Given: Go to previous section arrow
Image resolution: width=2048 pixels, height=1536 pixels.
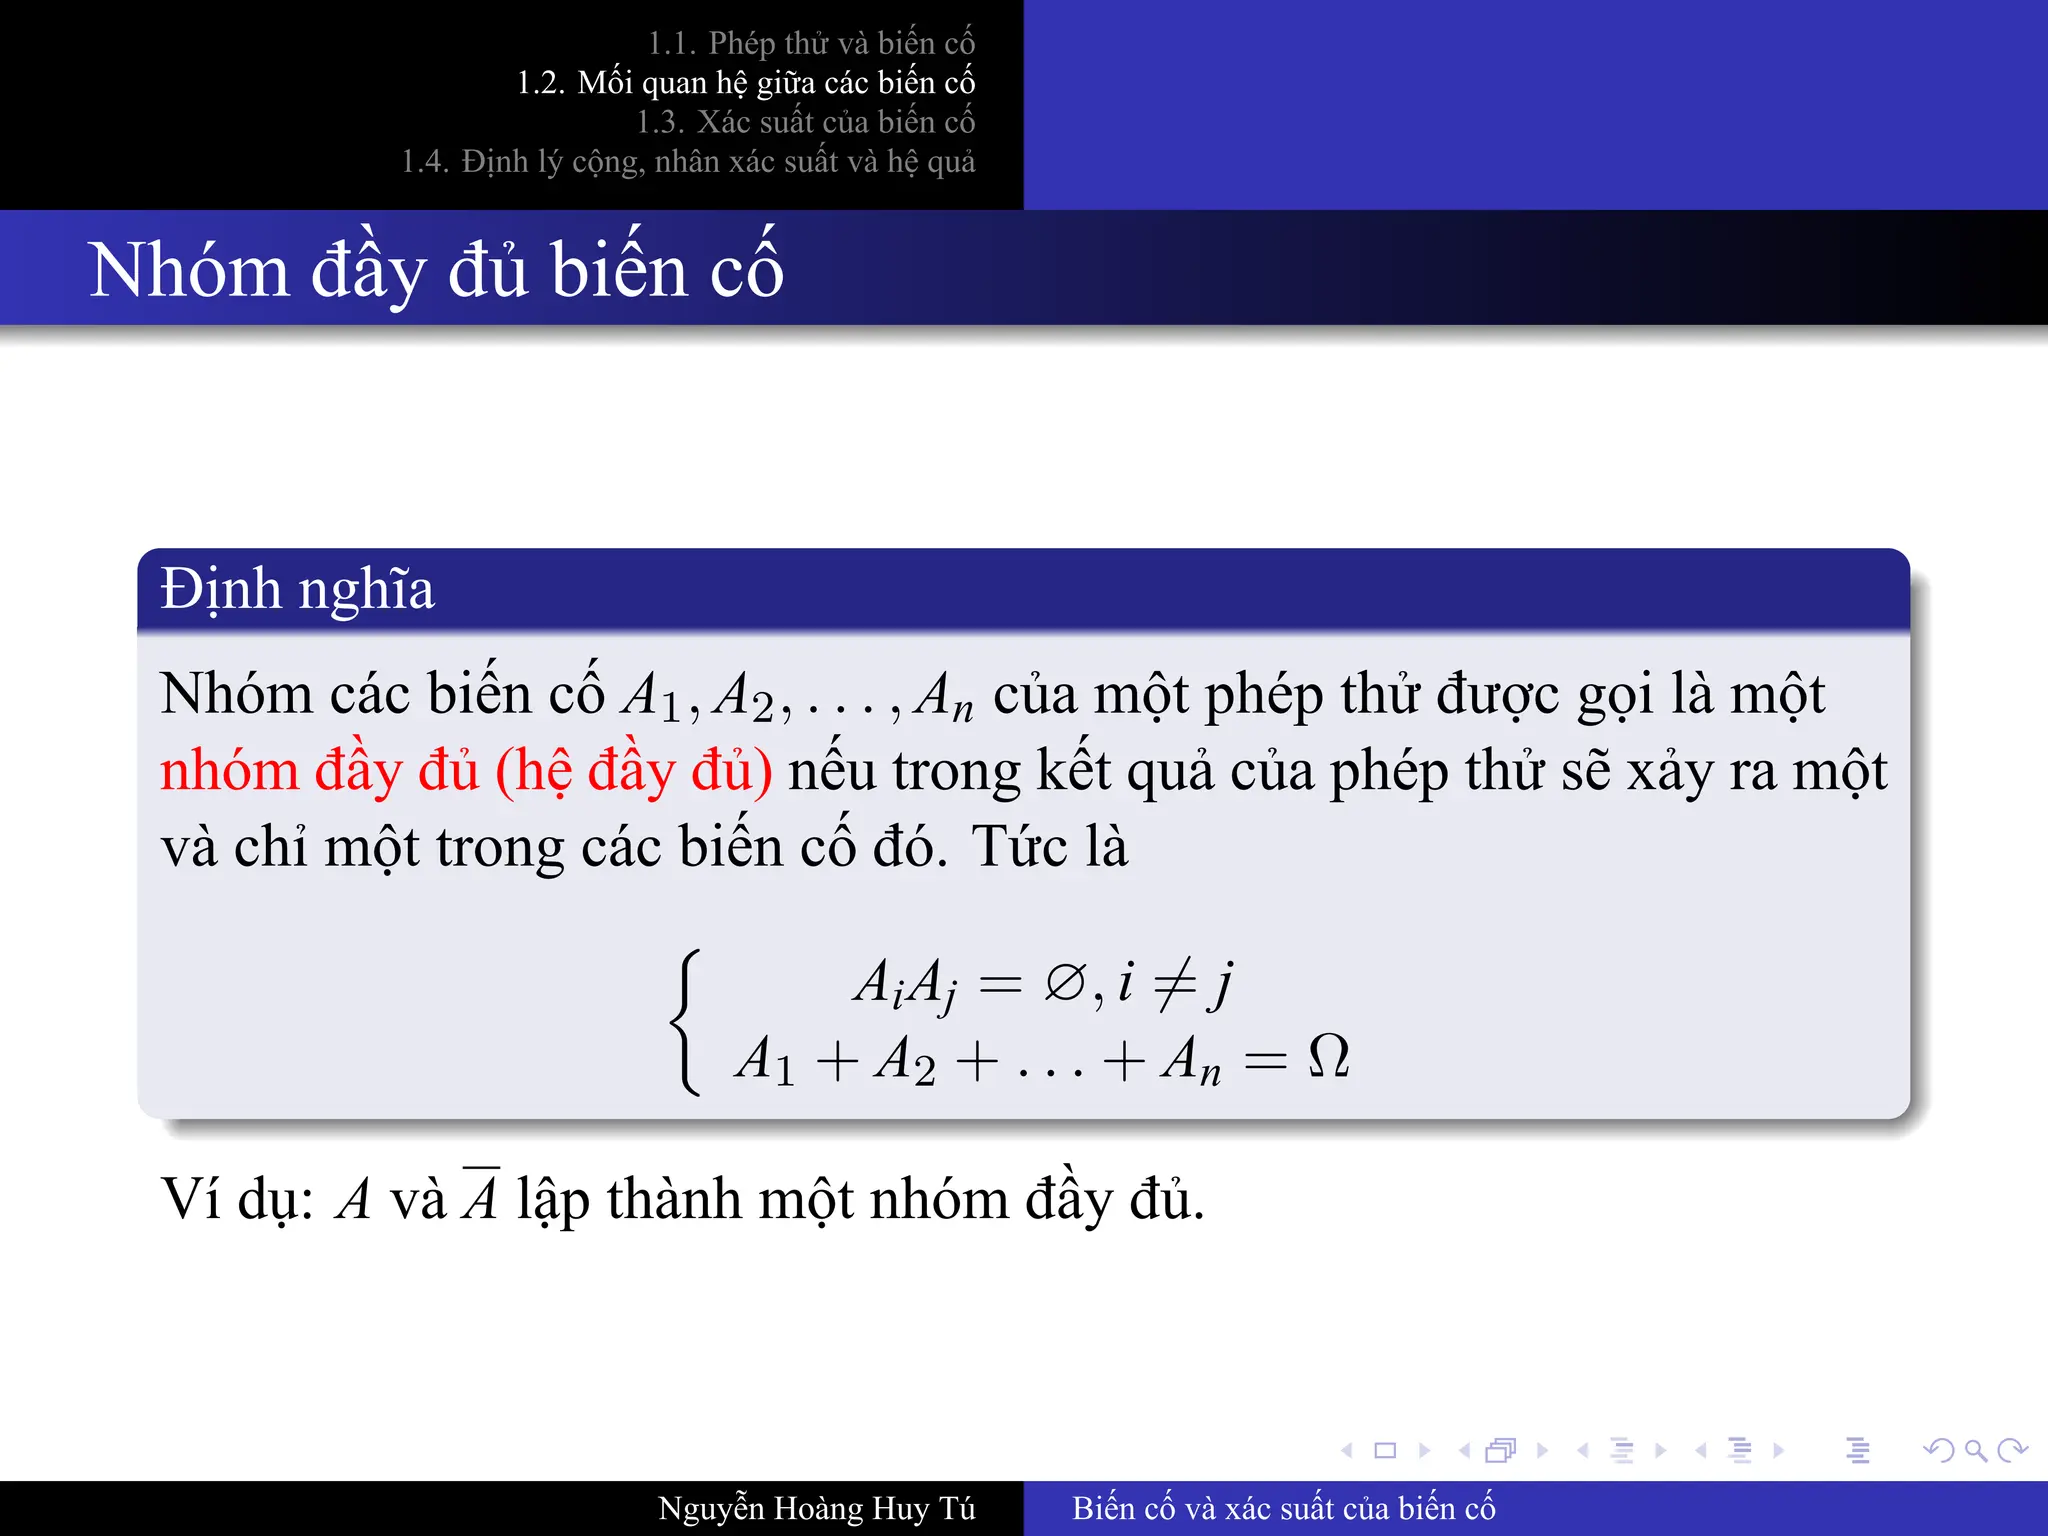Looking at the screenshot, I should tap(1701, 1450).
